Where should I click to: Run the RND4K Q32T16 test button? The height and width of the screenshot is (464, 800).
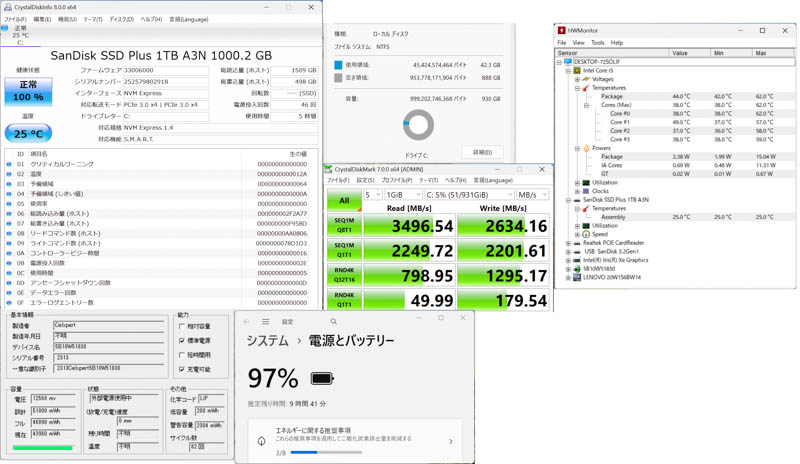pos(344,275)
